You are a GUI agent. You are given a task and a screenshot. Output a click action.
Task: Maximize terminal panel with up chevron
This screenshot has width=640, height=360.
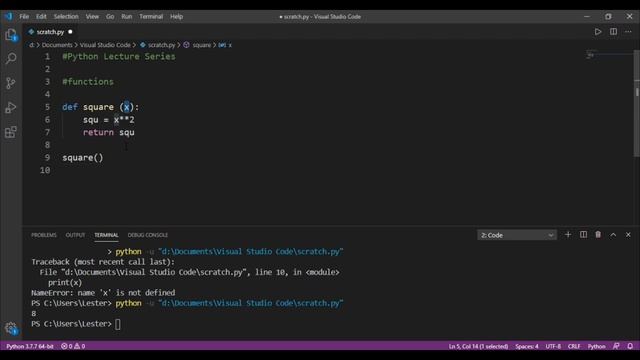tap(613, 235)
